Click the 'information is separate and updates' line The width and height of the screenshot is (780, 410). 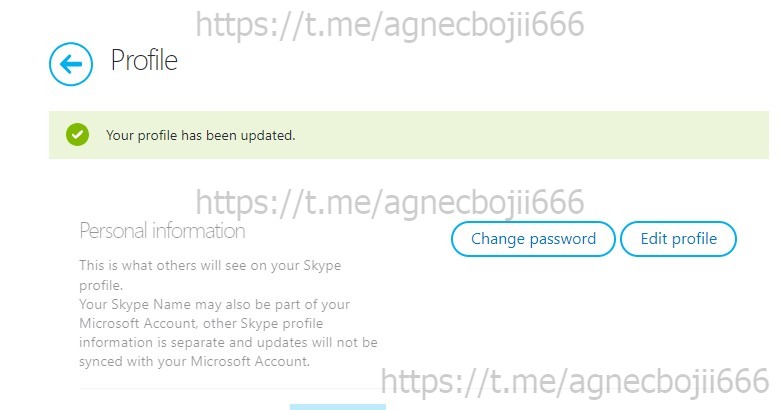(228, 342)
